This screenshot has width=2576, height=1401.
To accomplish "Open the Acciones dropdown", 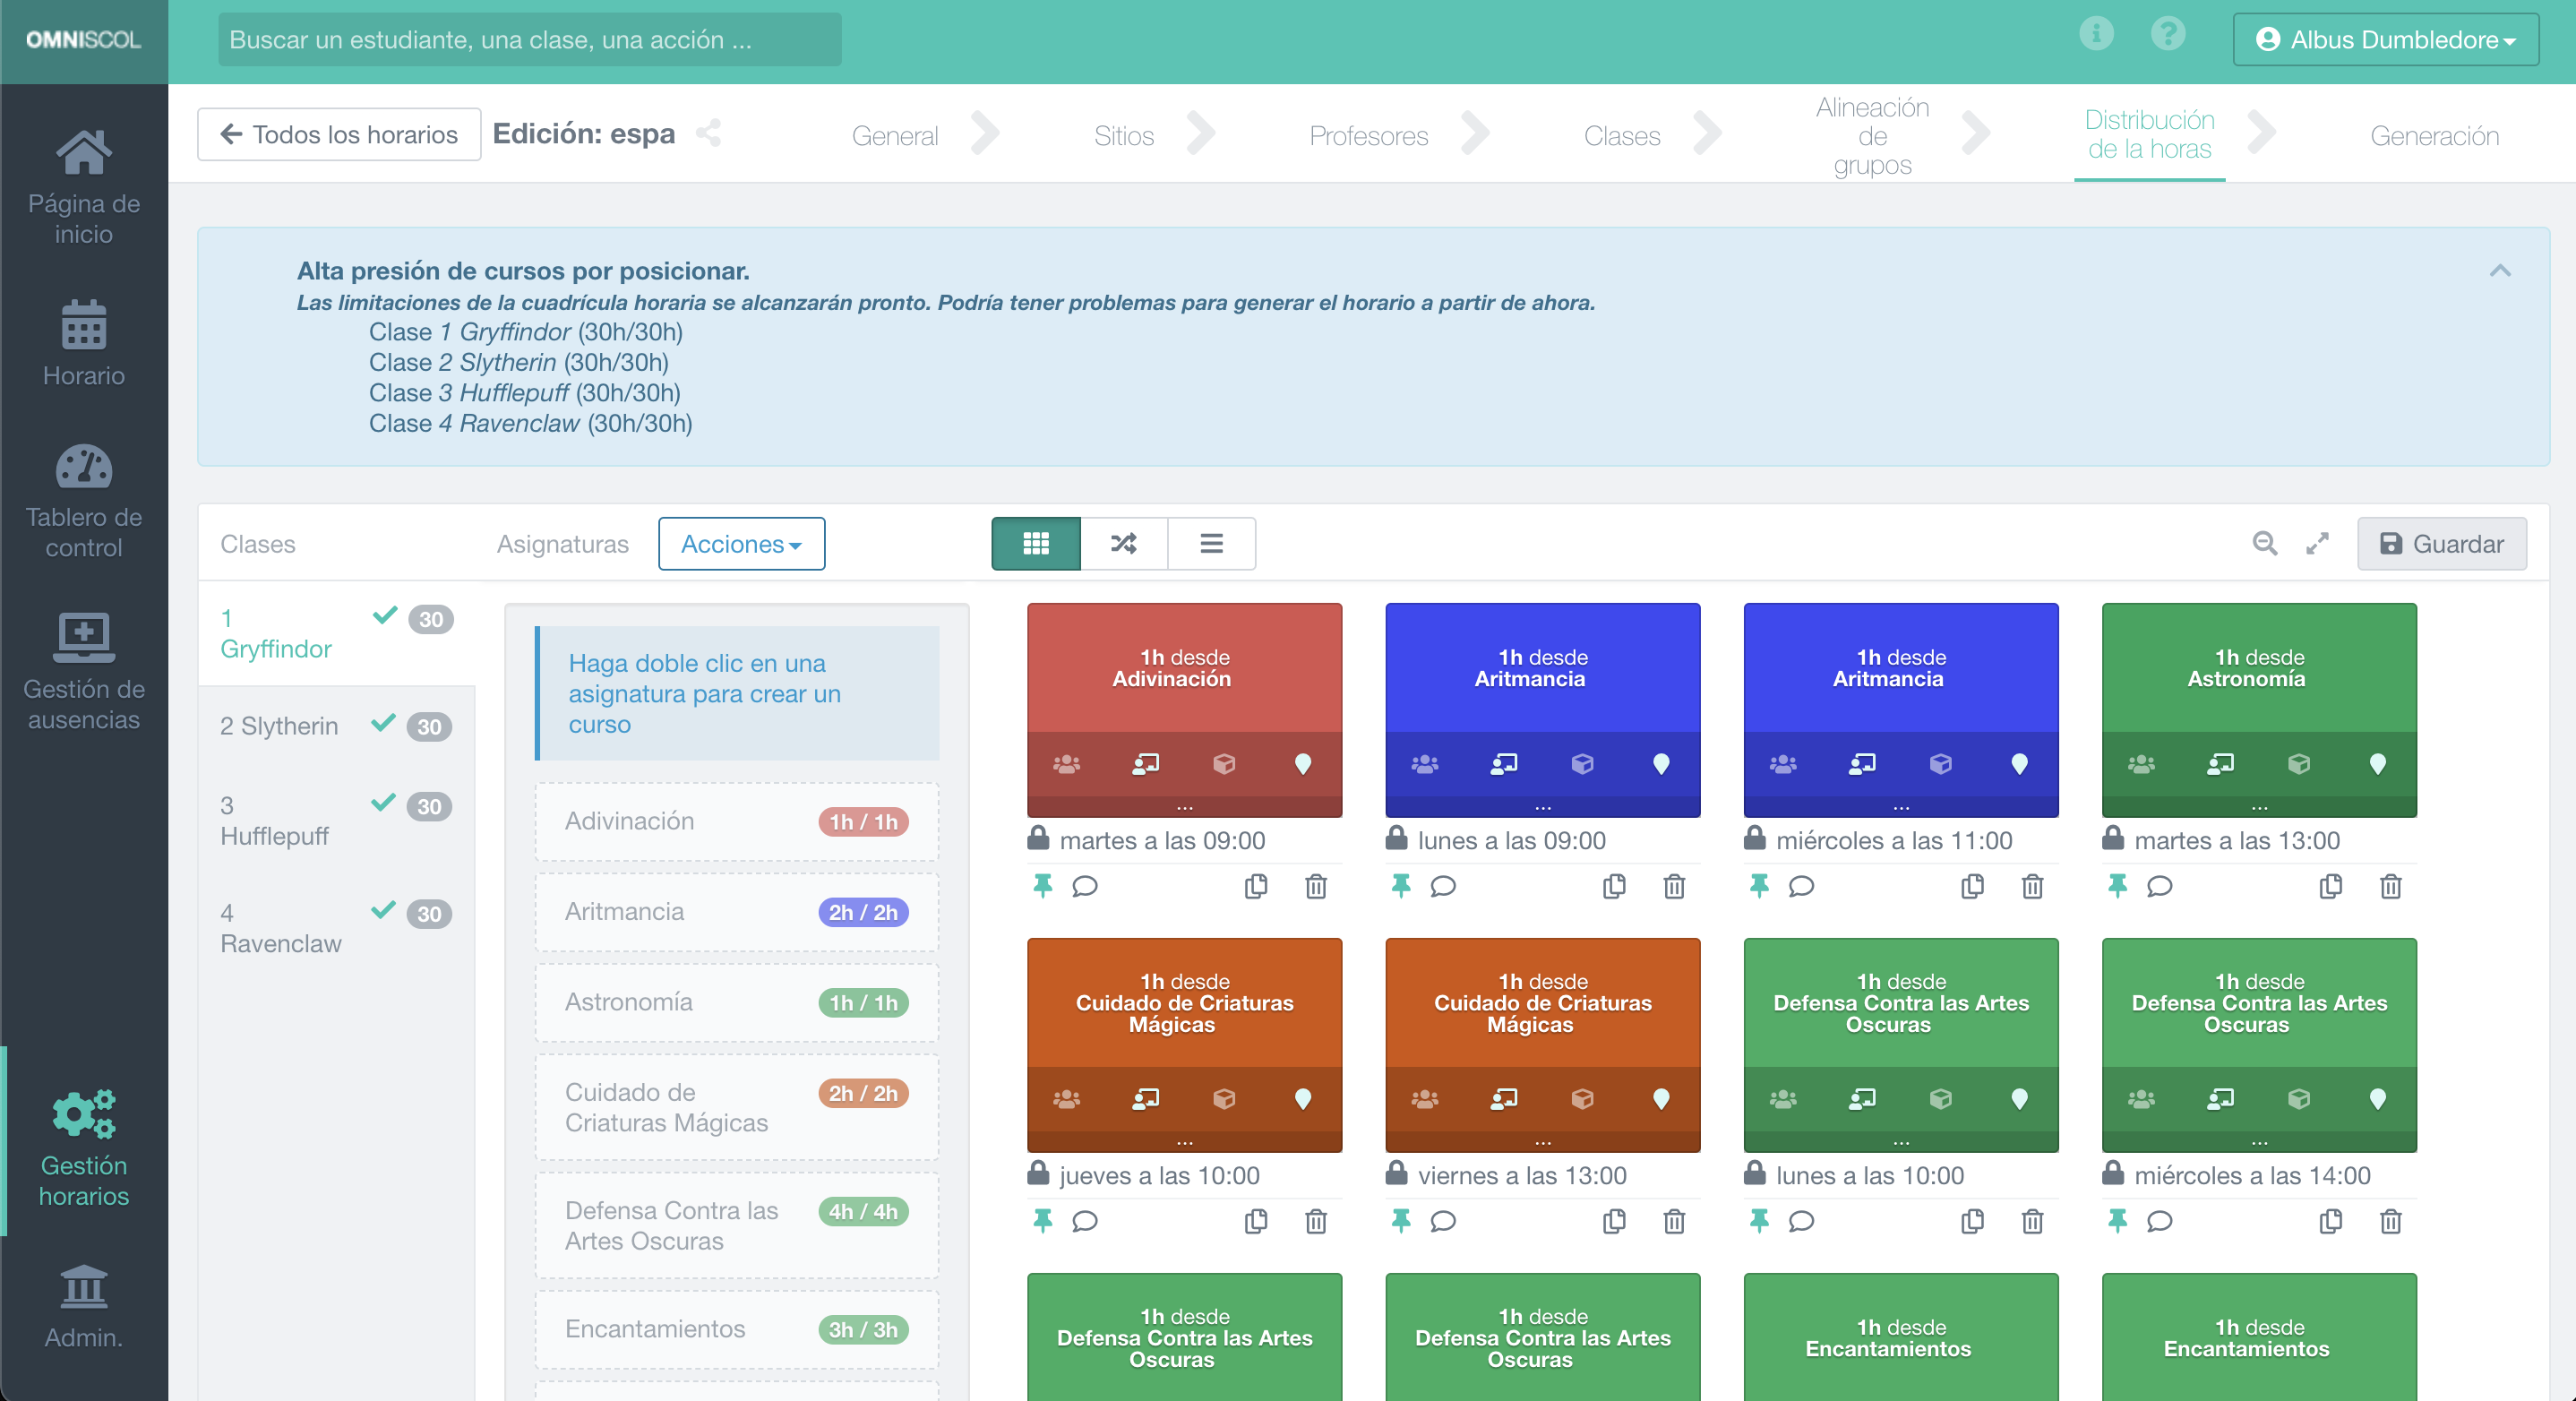I will (741, 544).
